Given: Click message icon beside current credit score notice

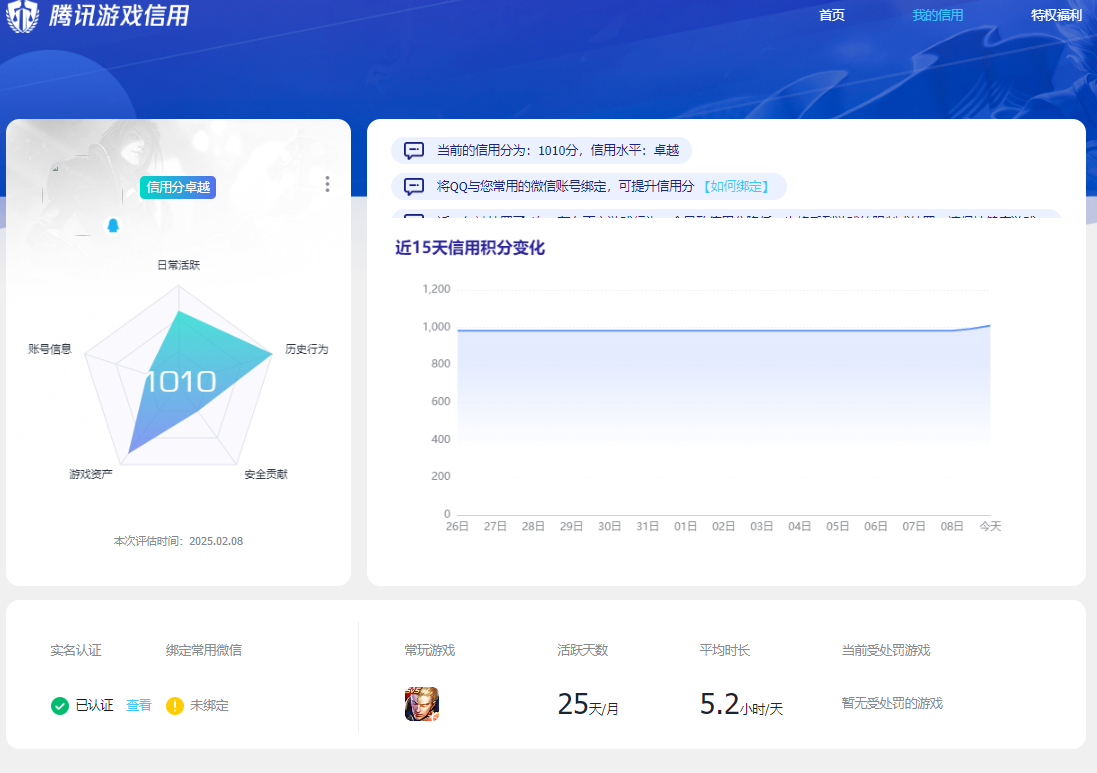Looking at the screenshot, I should click(x=414, y=150).
